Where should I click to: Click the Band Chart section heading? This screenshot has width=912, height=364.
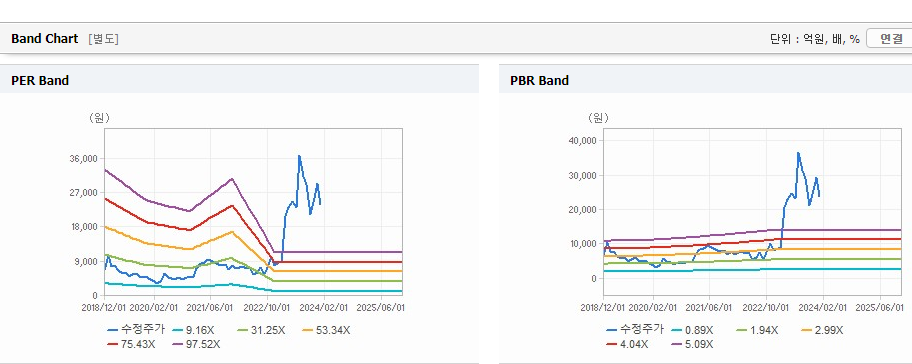(44, 39)
